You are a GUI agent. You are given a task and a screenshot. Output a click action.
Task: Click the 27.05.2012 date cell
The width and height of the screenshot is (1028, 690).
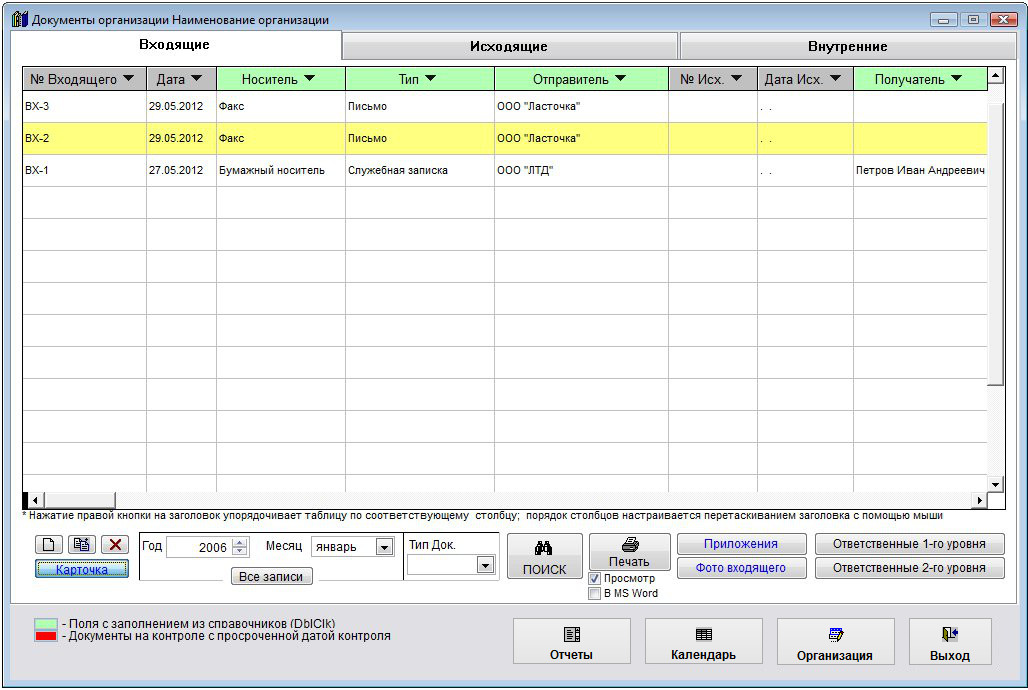tap(182, 171)
